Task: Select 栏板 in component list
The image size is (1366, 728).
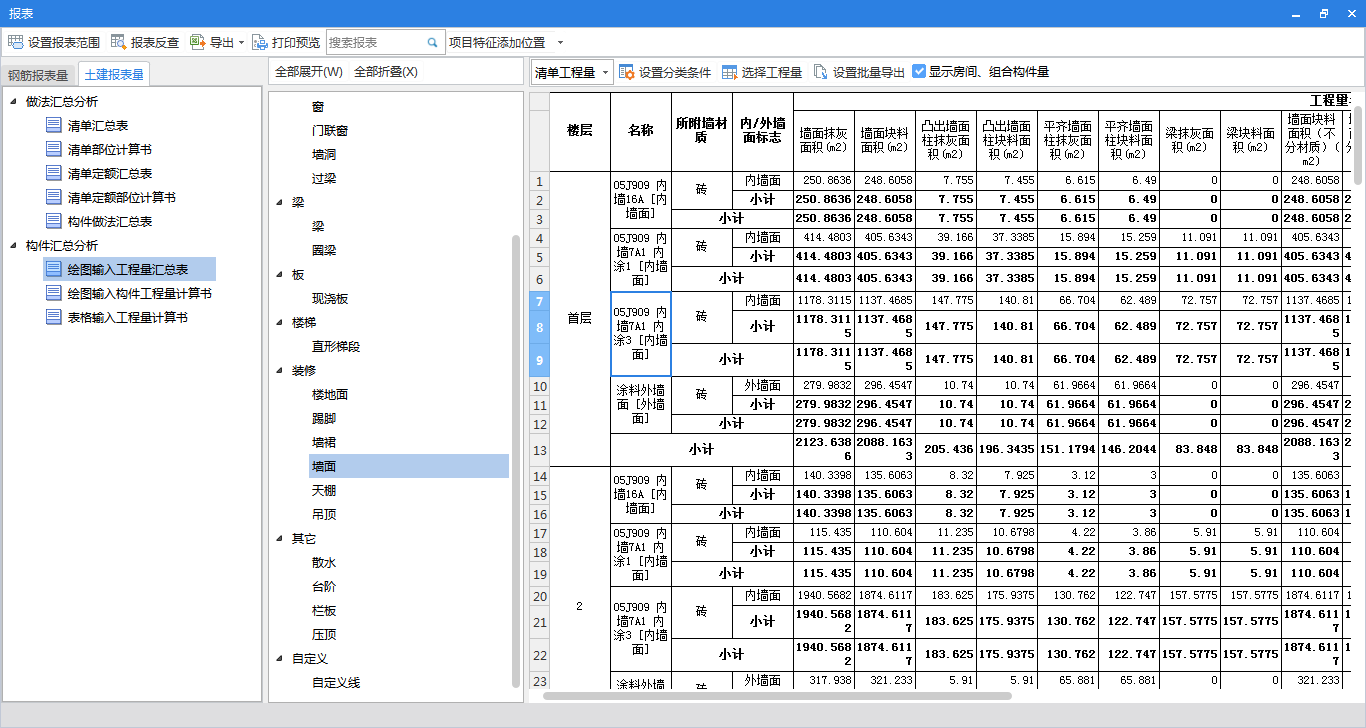Action: 324,610
